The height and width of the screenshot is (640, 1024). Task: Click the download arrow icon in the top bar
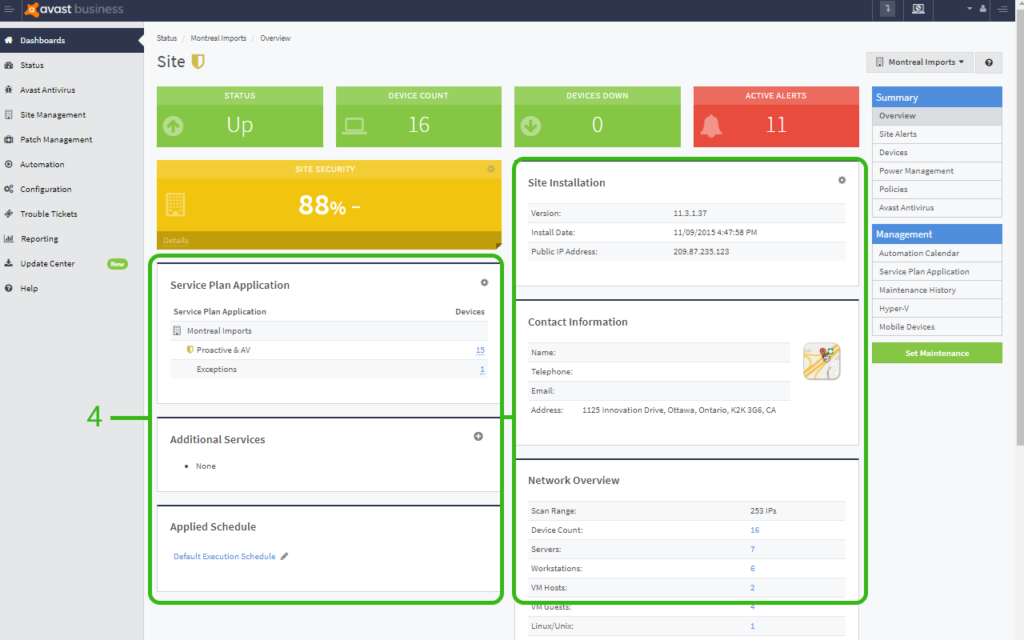(x=887, y=8)
